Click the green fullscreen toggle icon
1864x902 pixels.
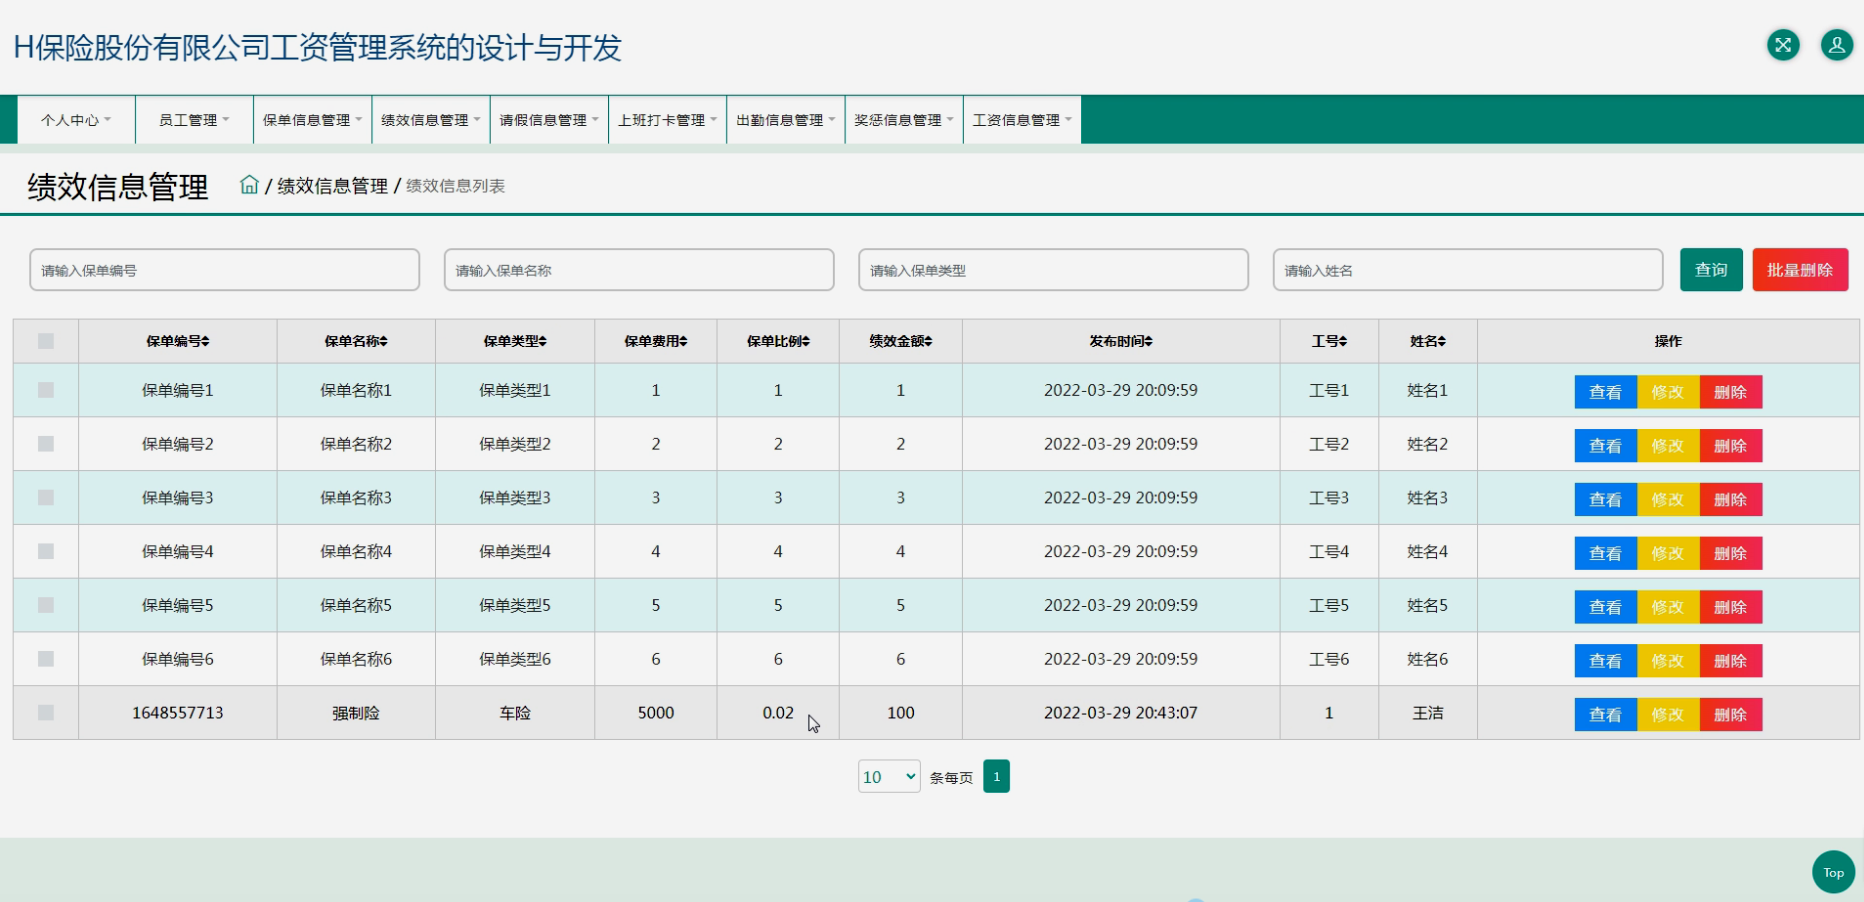tap(1783, 45)
